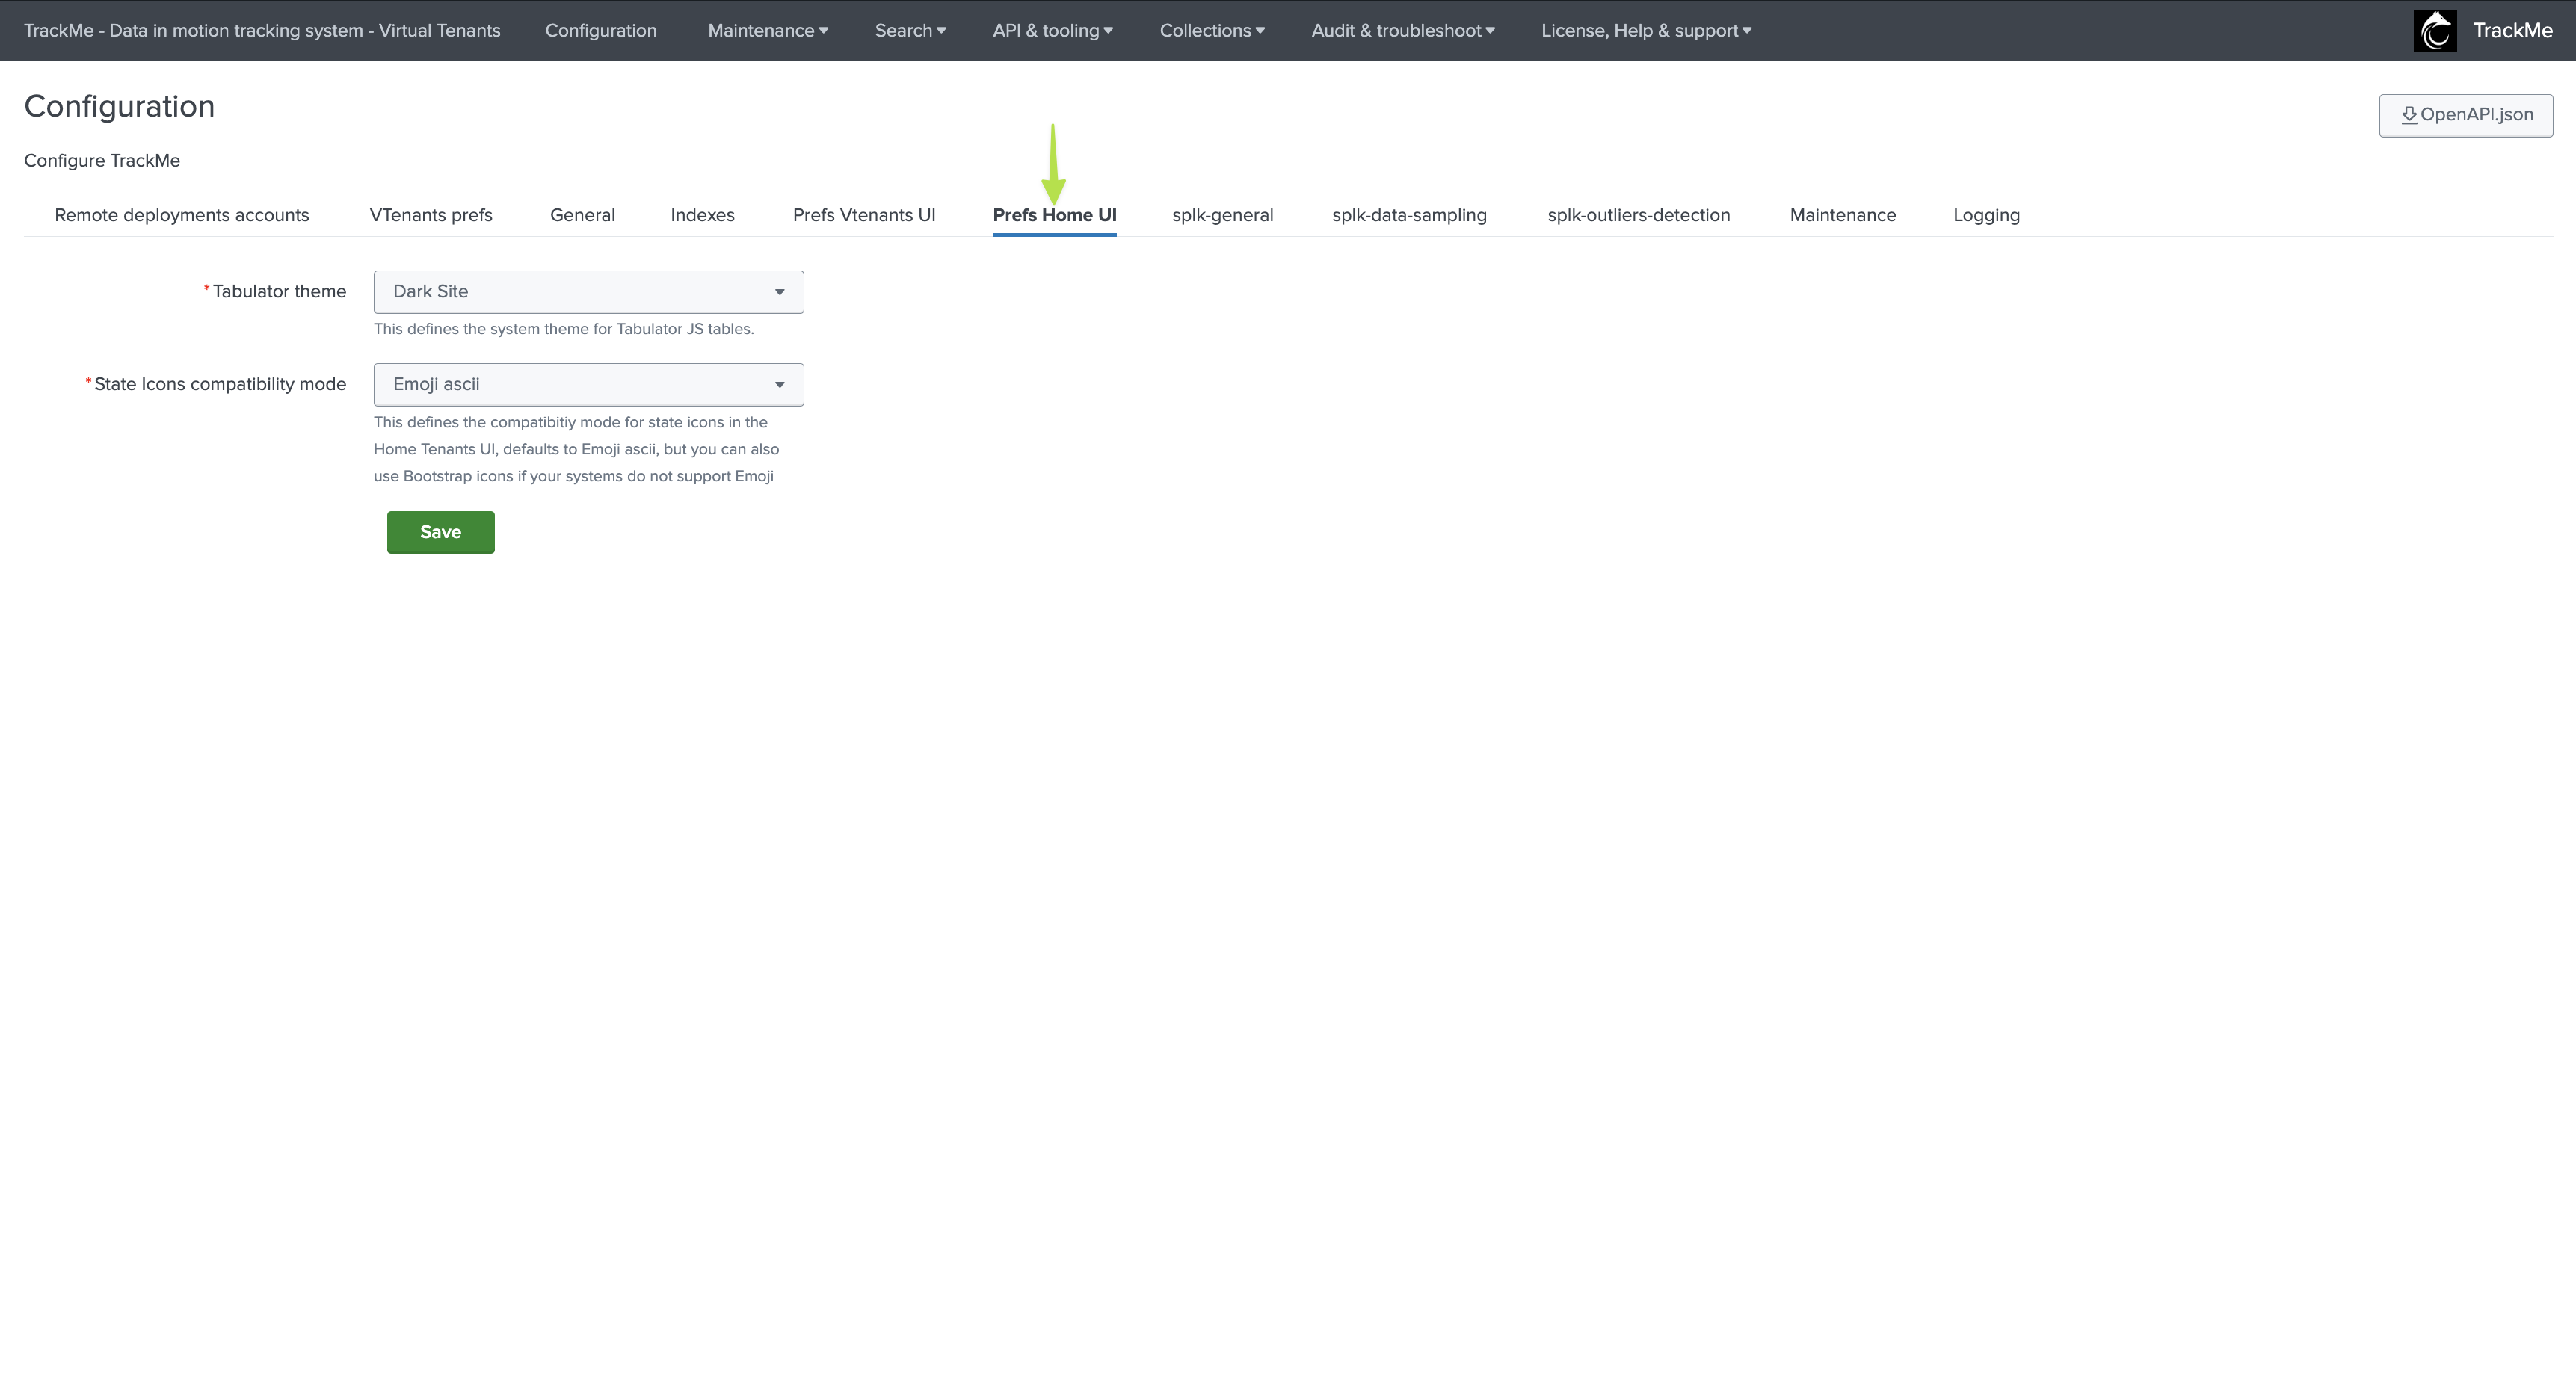Switch to the Logging tab
The image size is (2576, 1378).
tap(1986, 215)
